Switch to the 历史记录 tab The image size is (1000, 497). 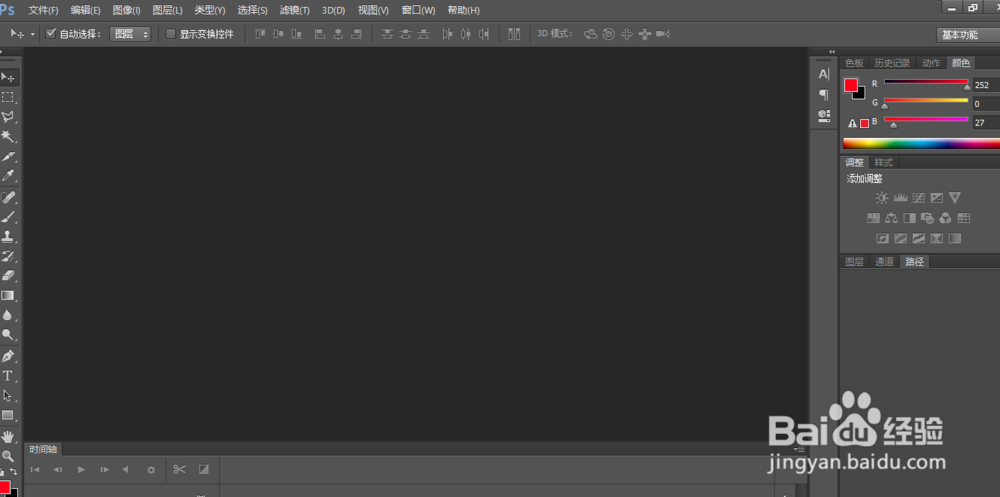point(892,63)
